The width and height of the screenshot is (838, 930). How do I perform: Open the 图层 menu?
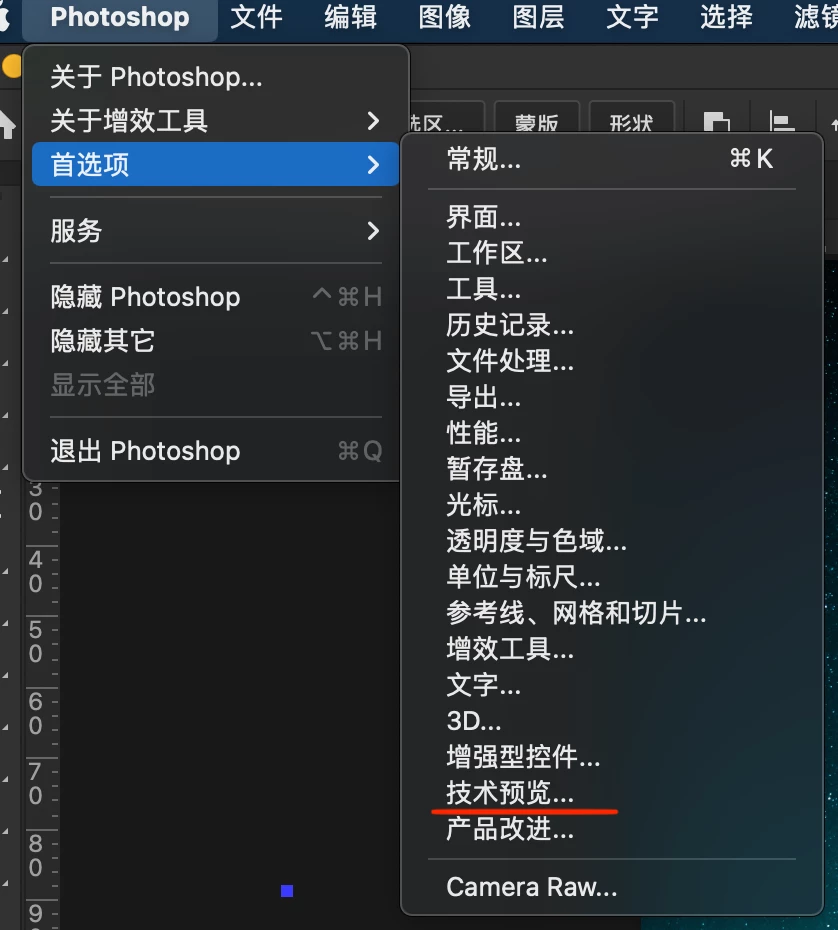(x=539, y=17)
